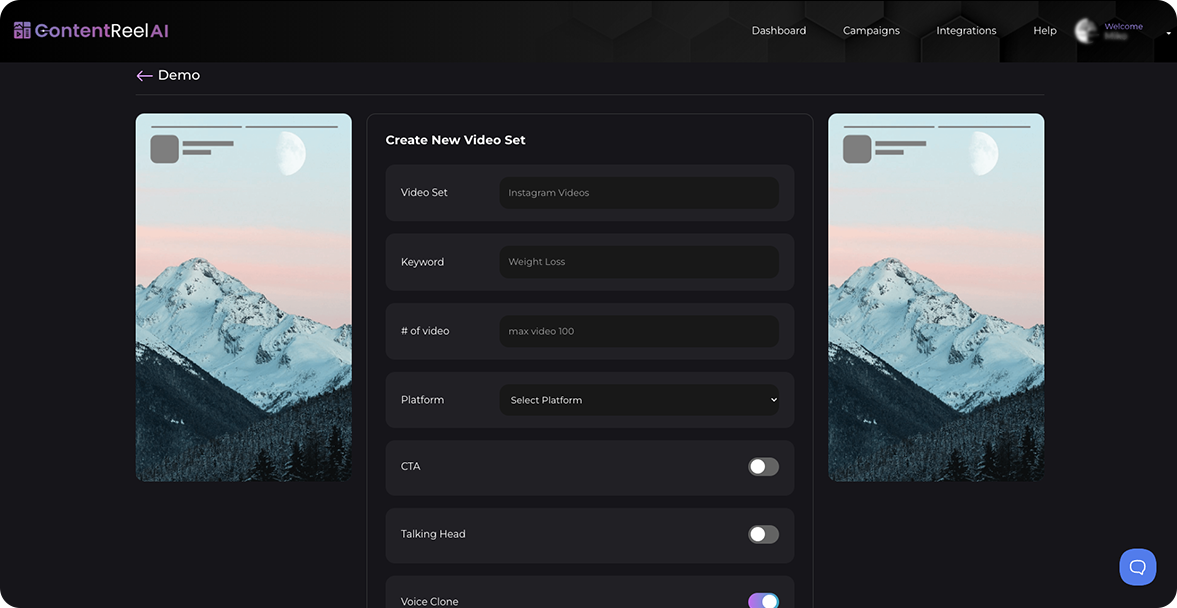Go to the Dashboard menu item

click(778, 30)
